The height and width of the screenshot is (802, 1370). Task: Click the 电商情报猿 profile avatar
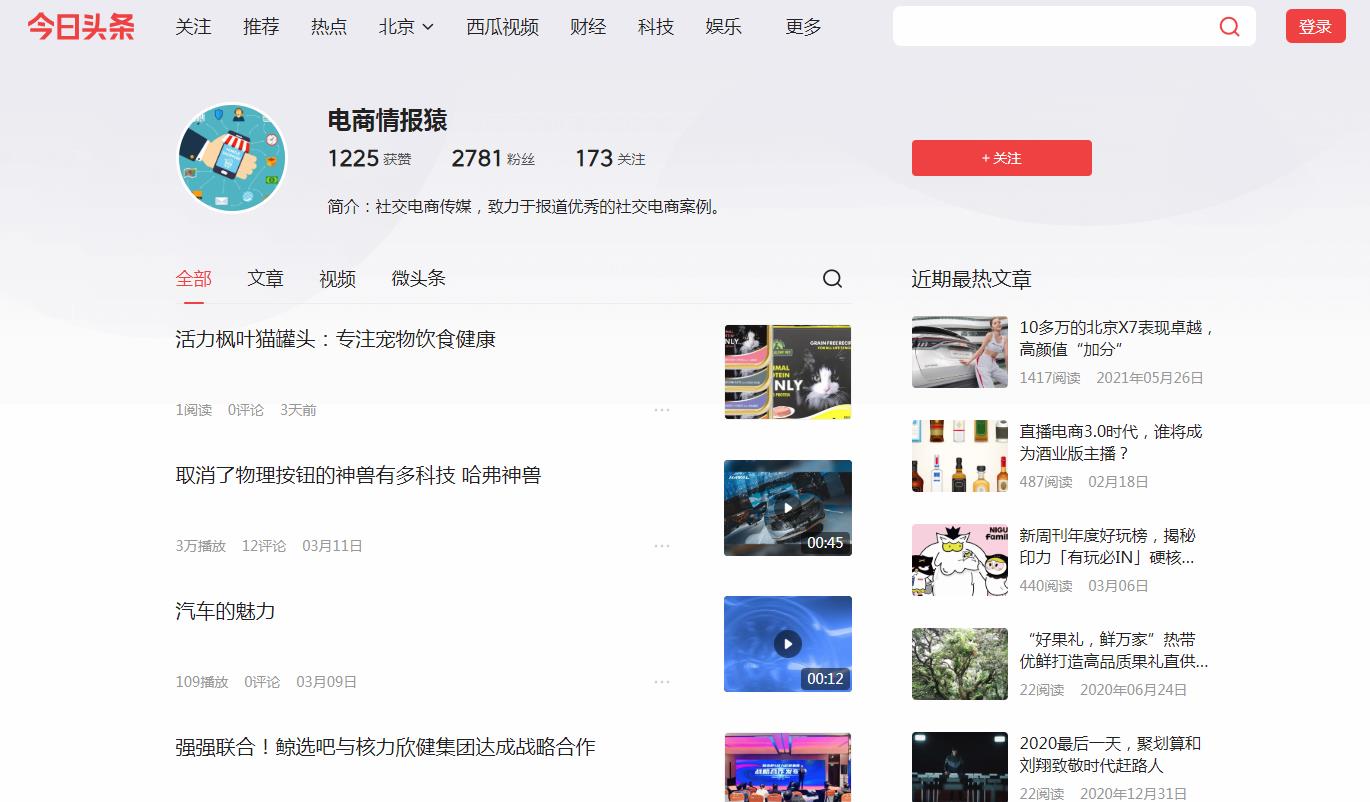[x=232, y=158]
